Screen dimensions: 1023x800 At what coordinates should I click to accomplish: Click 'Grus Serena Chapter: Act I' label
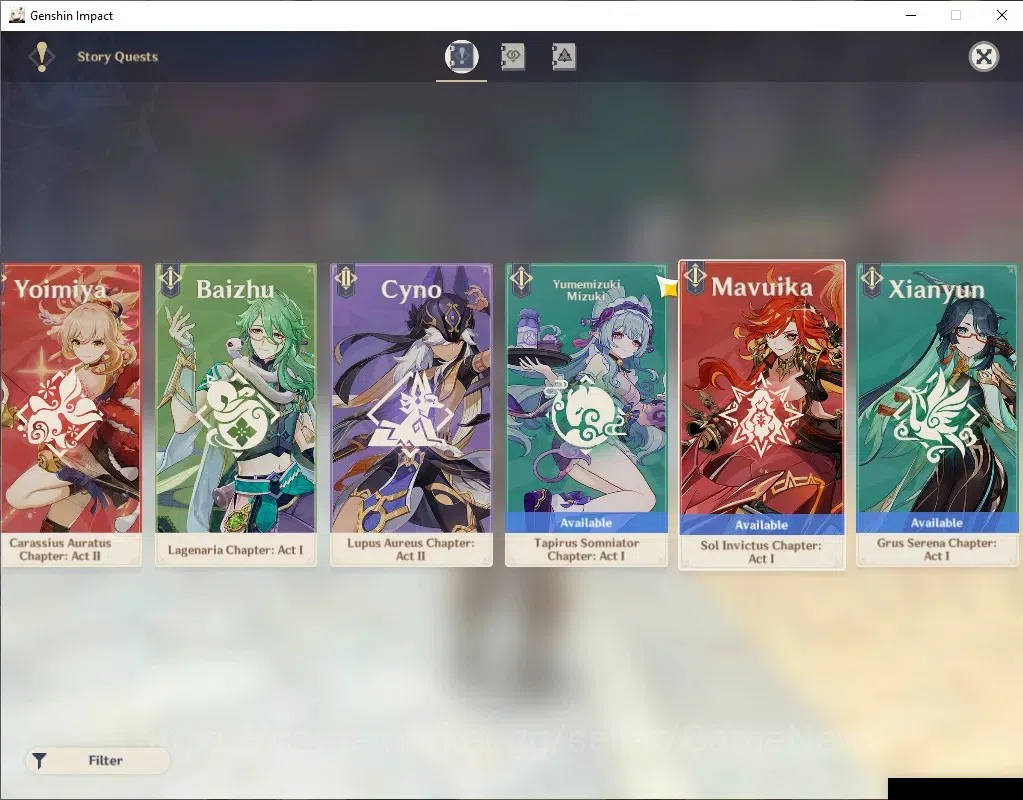click(937, 549)
